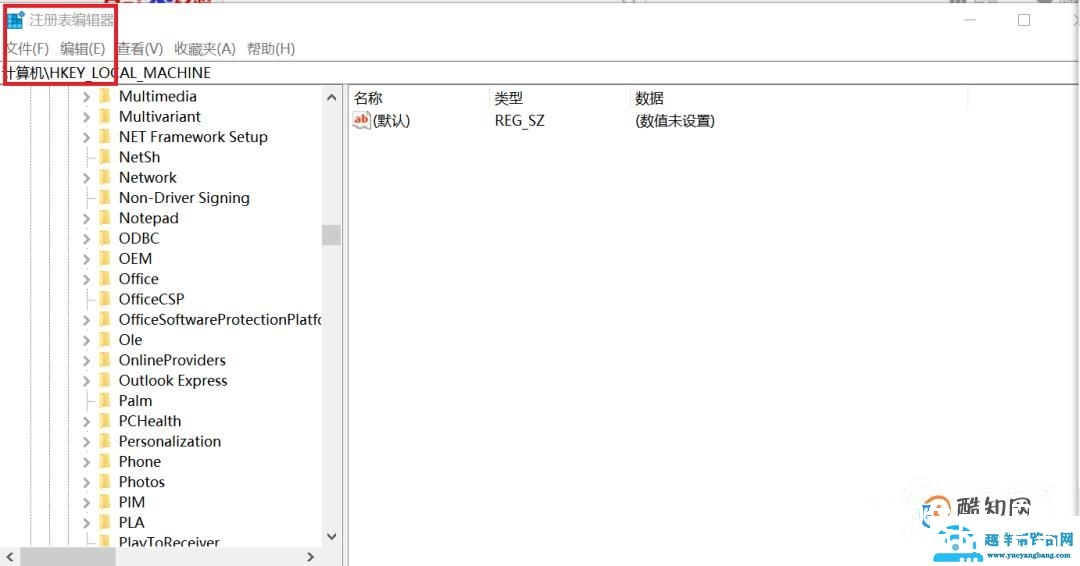Click the ODBC folder icon
The height and width of the screenshot is (566, 1080).
point(105,238)
